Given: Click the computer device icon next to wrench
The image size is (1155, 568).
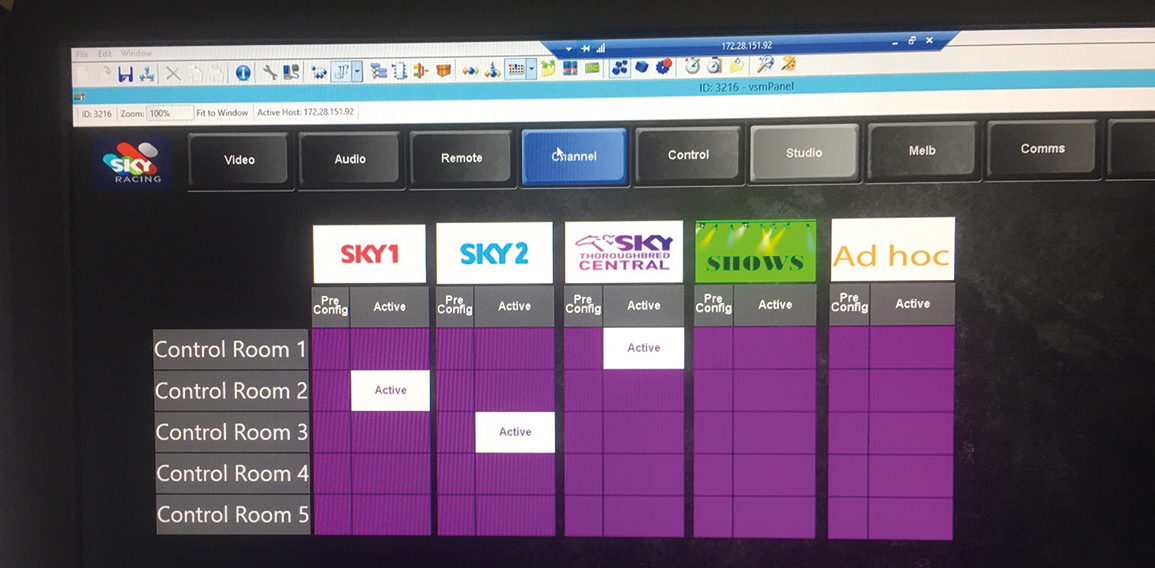Looking at the screenshot, I should (291, 71).
